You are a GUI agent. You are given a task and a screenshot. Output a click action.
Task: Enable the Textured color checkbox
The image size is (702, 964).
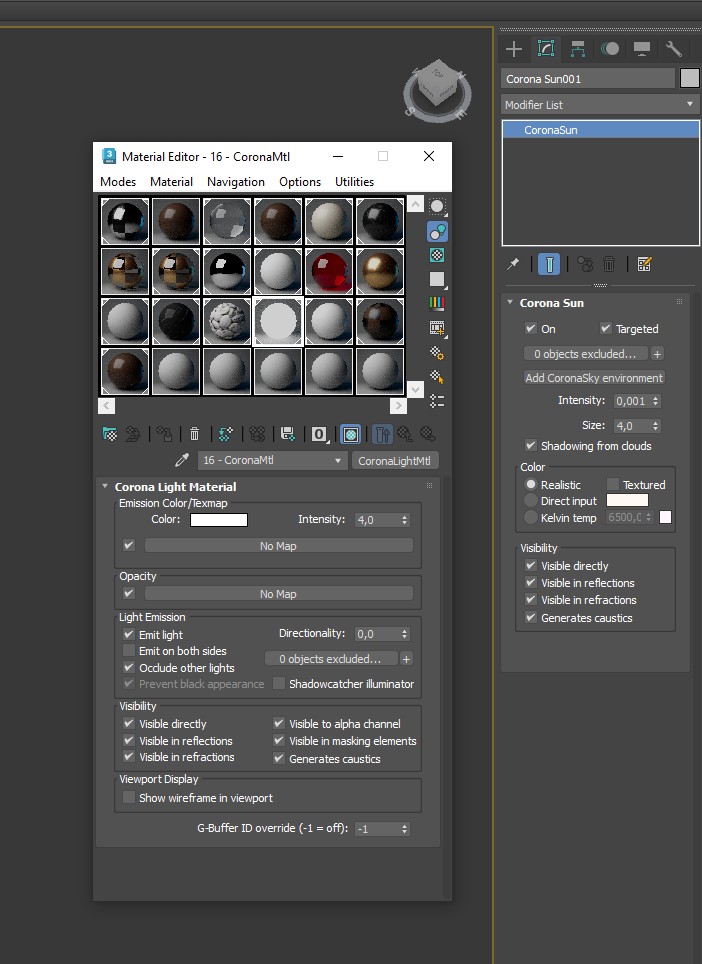(x=613, y=484)
